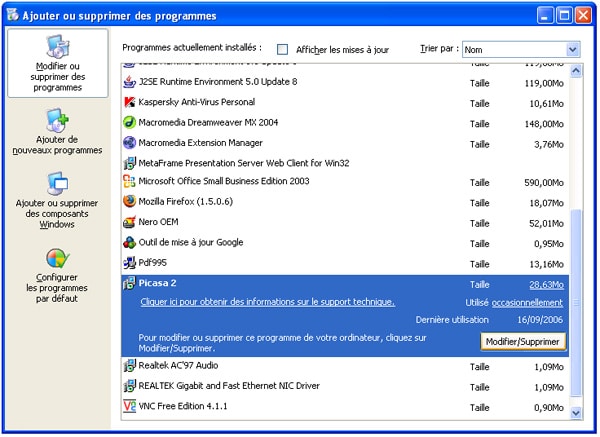600x437 pixels.
Task: Click the Macromedia Extension Manager icon
Action: coord(130,143)
